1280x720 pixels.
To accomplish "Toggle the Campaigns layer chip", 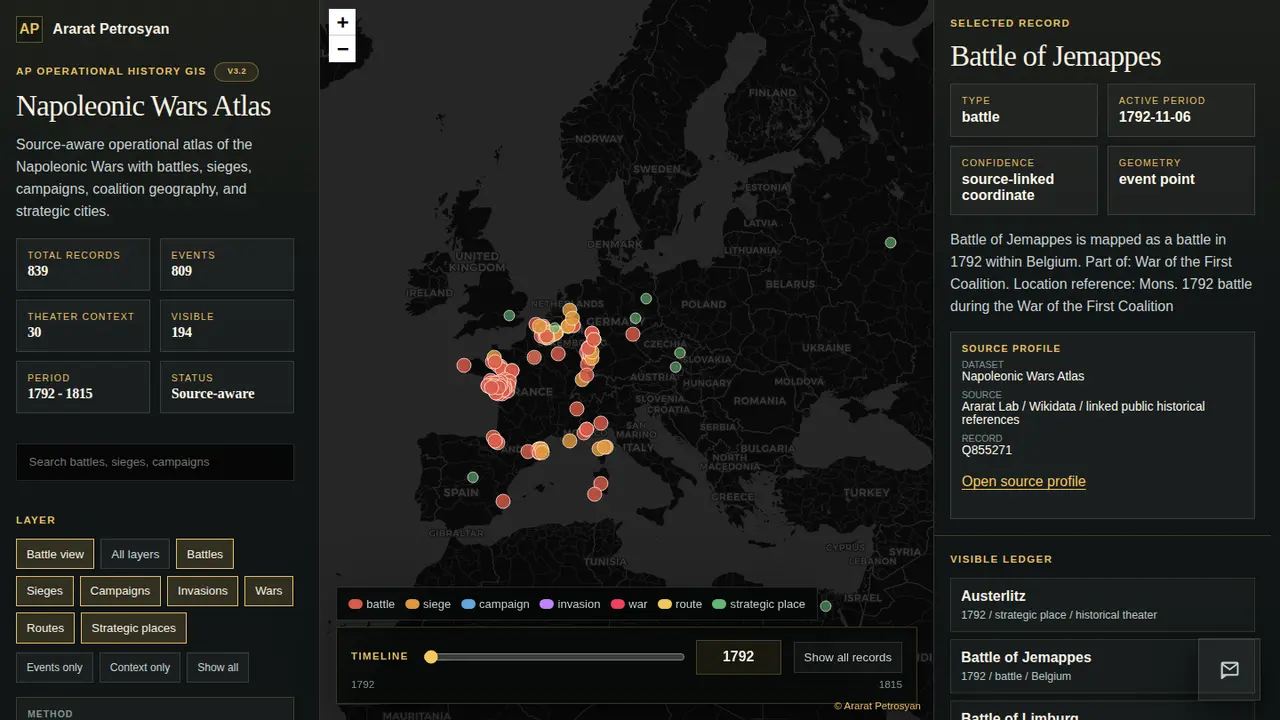I will pos(120,591).
